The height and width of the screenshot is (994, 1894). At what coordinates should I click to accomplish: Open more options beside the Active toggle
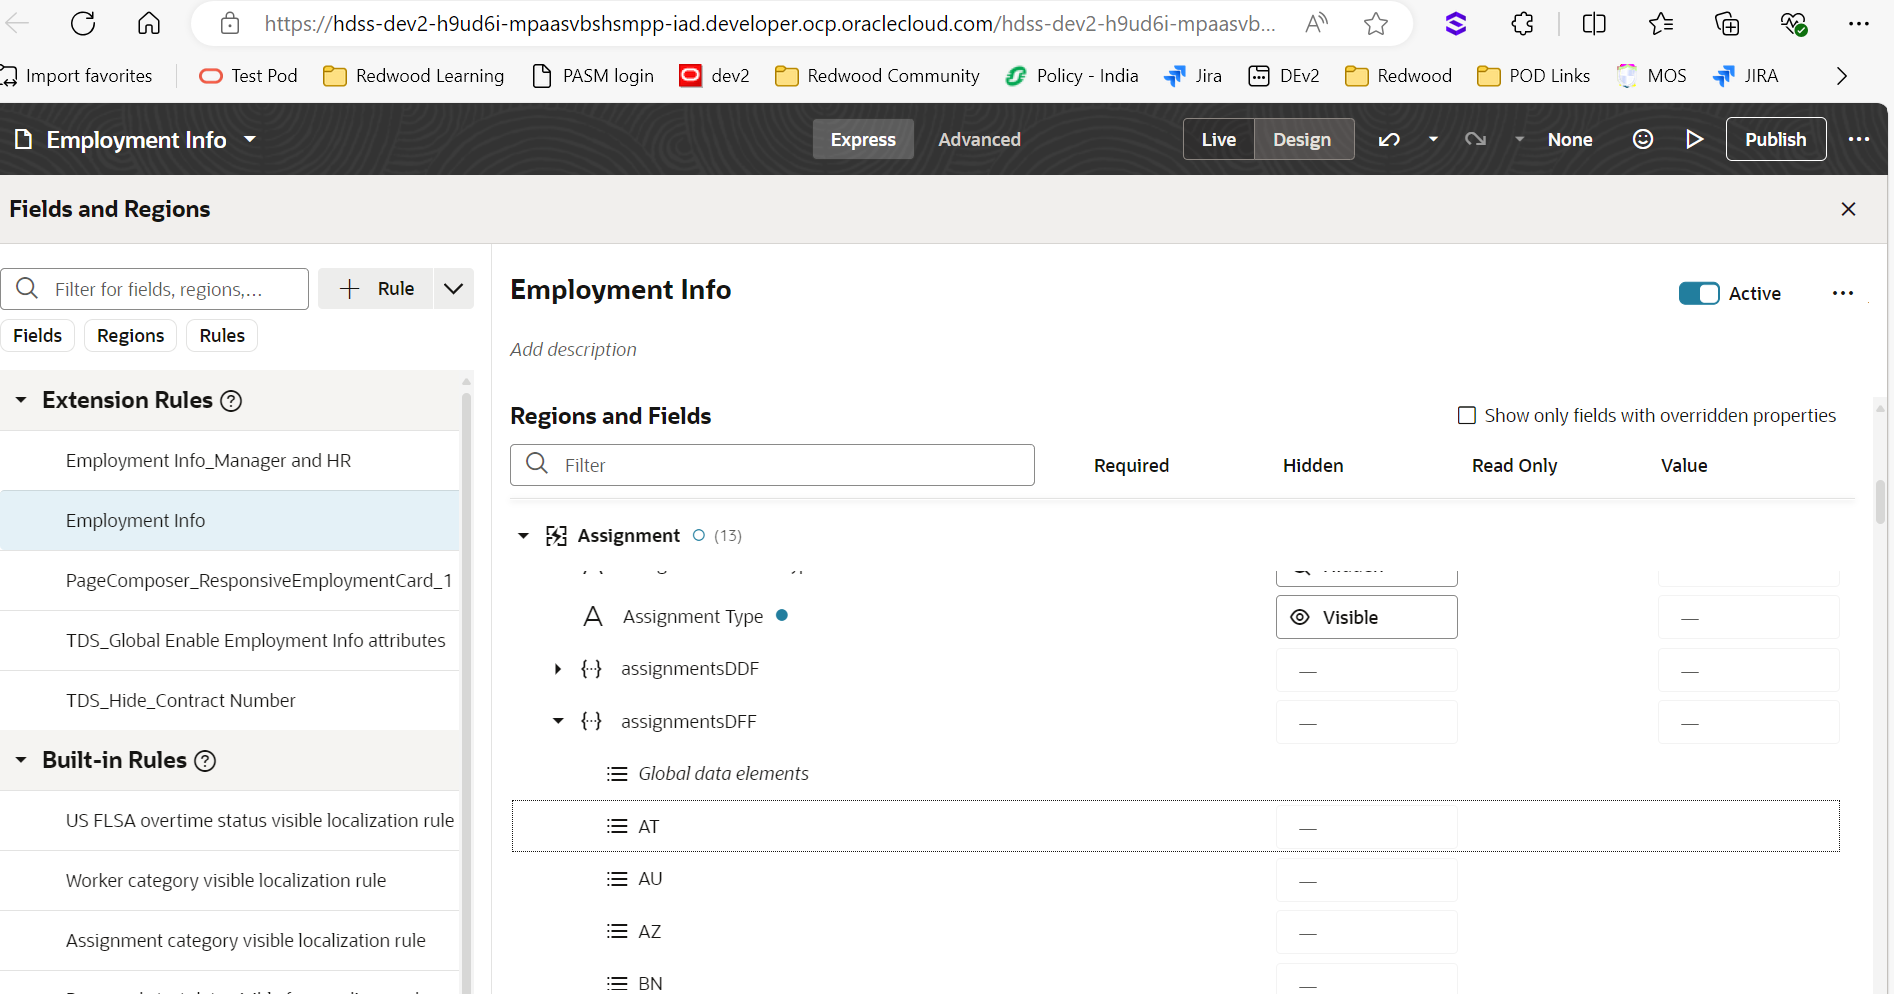[x=1843, y=293]
